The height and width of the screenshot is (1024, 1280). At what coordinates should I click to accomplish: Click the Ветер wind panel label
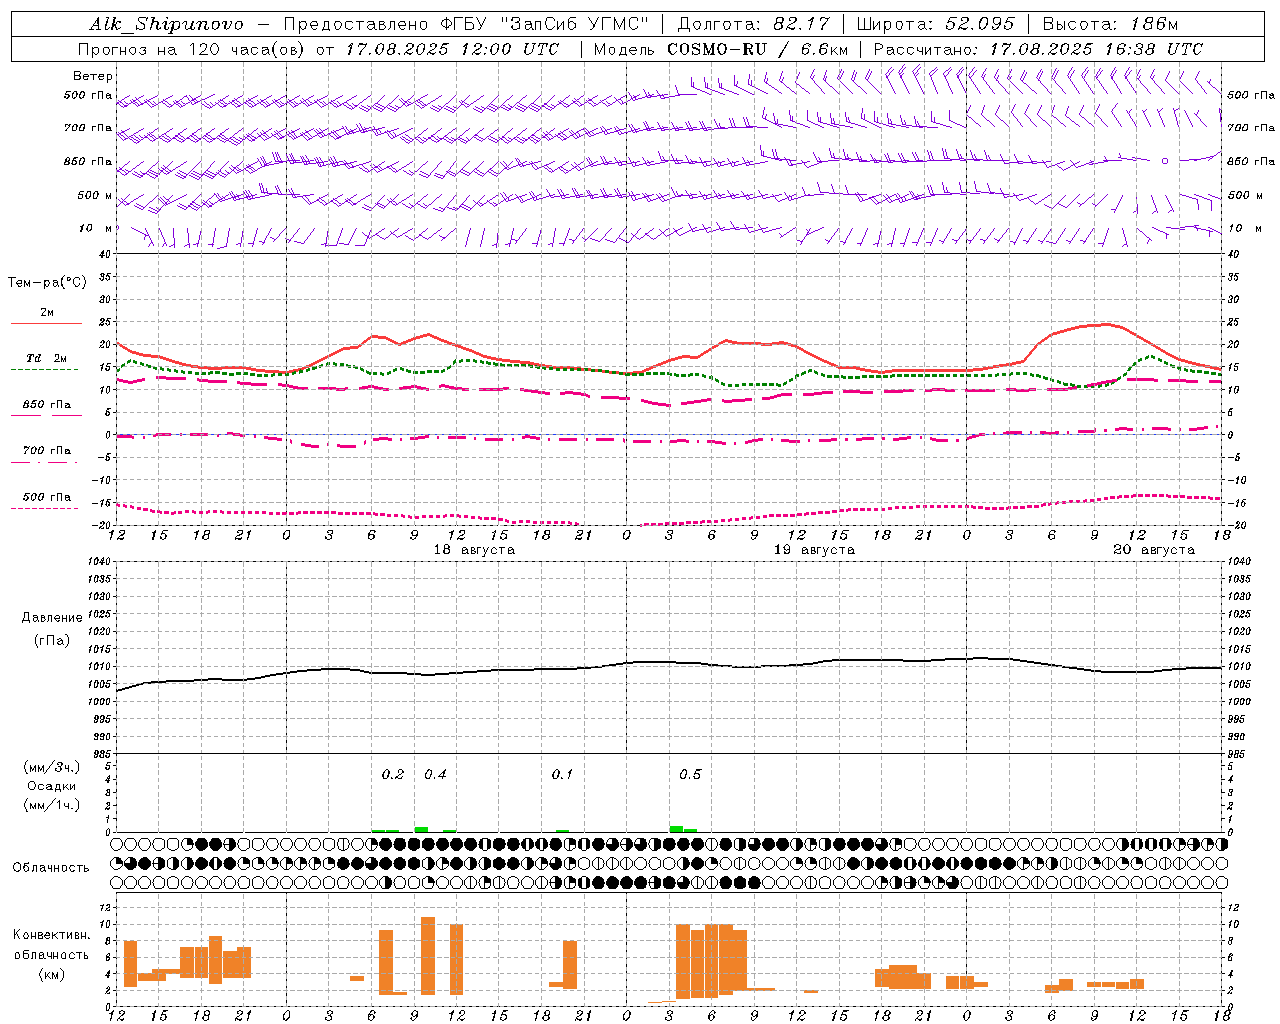coord(93,76)
